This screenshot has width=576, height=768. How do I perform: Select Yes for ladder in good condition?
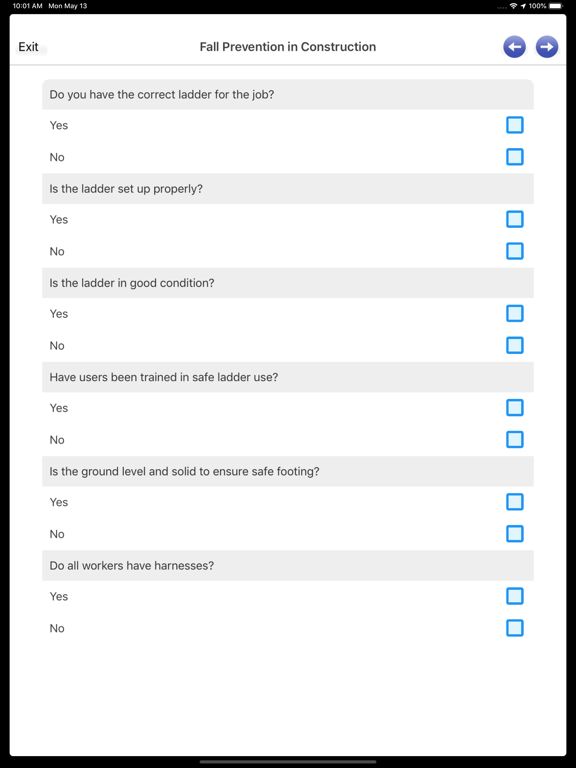click(x=515, y=313)
